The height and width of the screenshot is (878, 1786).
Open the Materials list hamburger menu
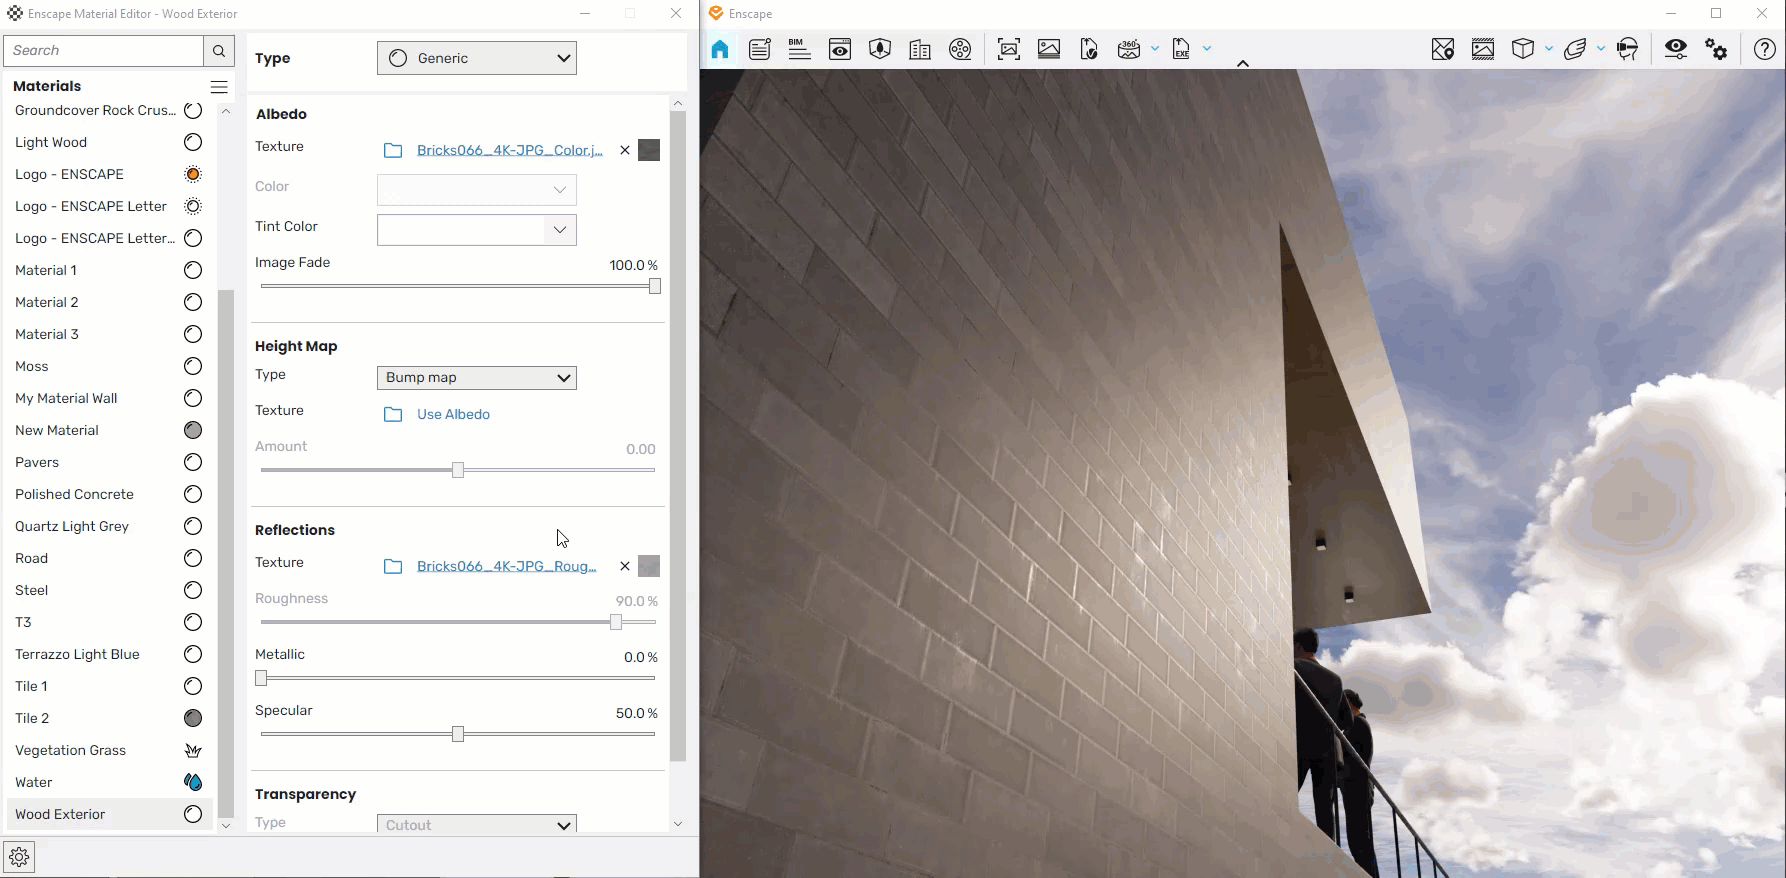219,87
